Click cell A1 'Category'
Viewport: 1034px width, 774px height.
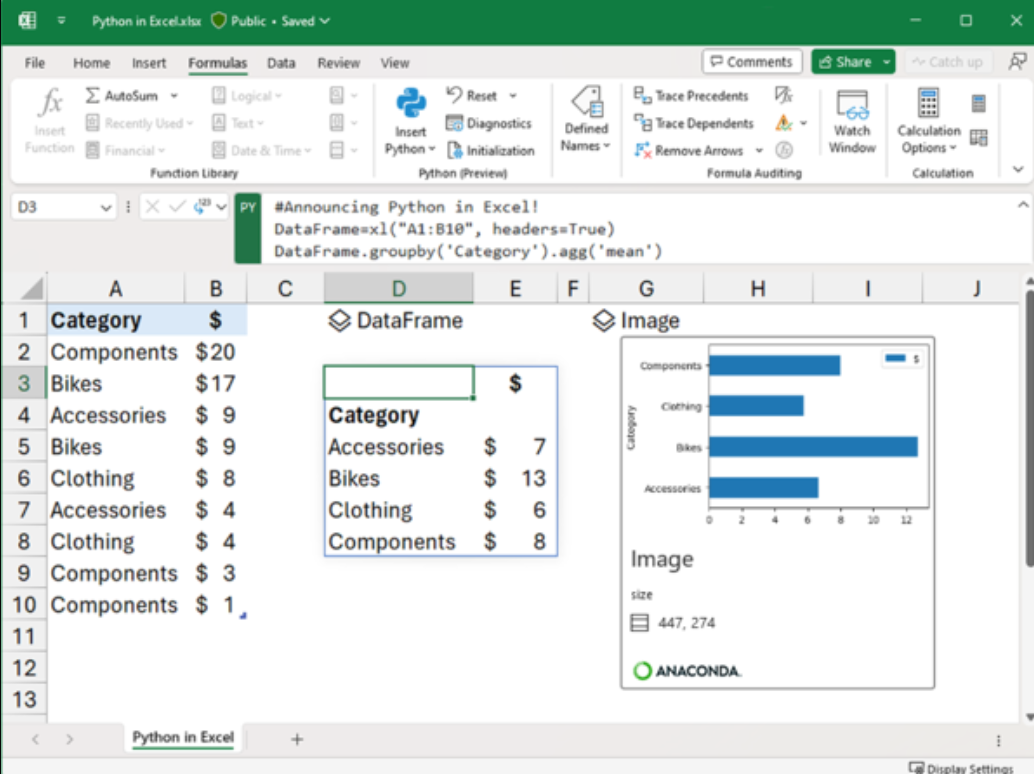tap(116, 320)
